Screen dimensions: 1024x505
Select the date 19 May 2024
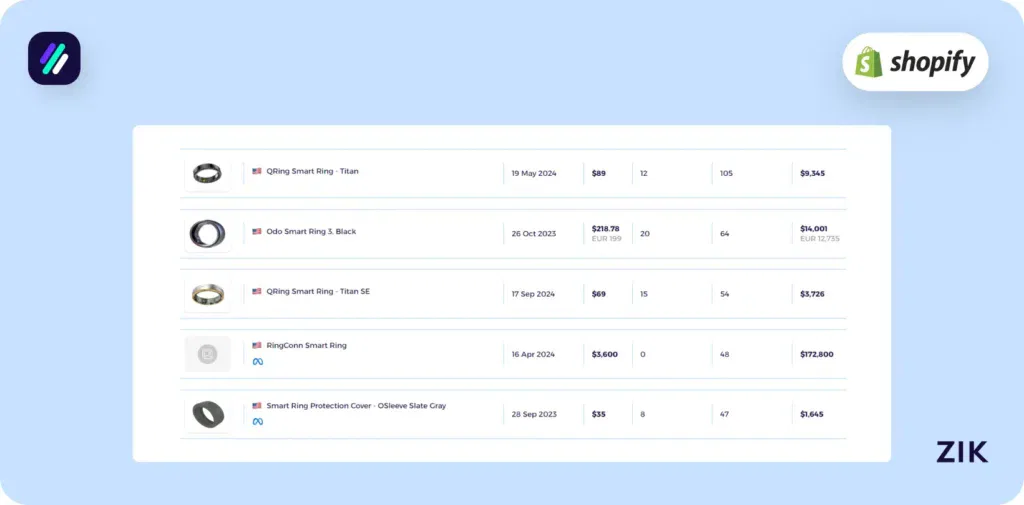tap(534, 174)
